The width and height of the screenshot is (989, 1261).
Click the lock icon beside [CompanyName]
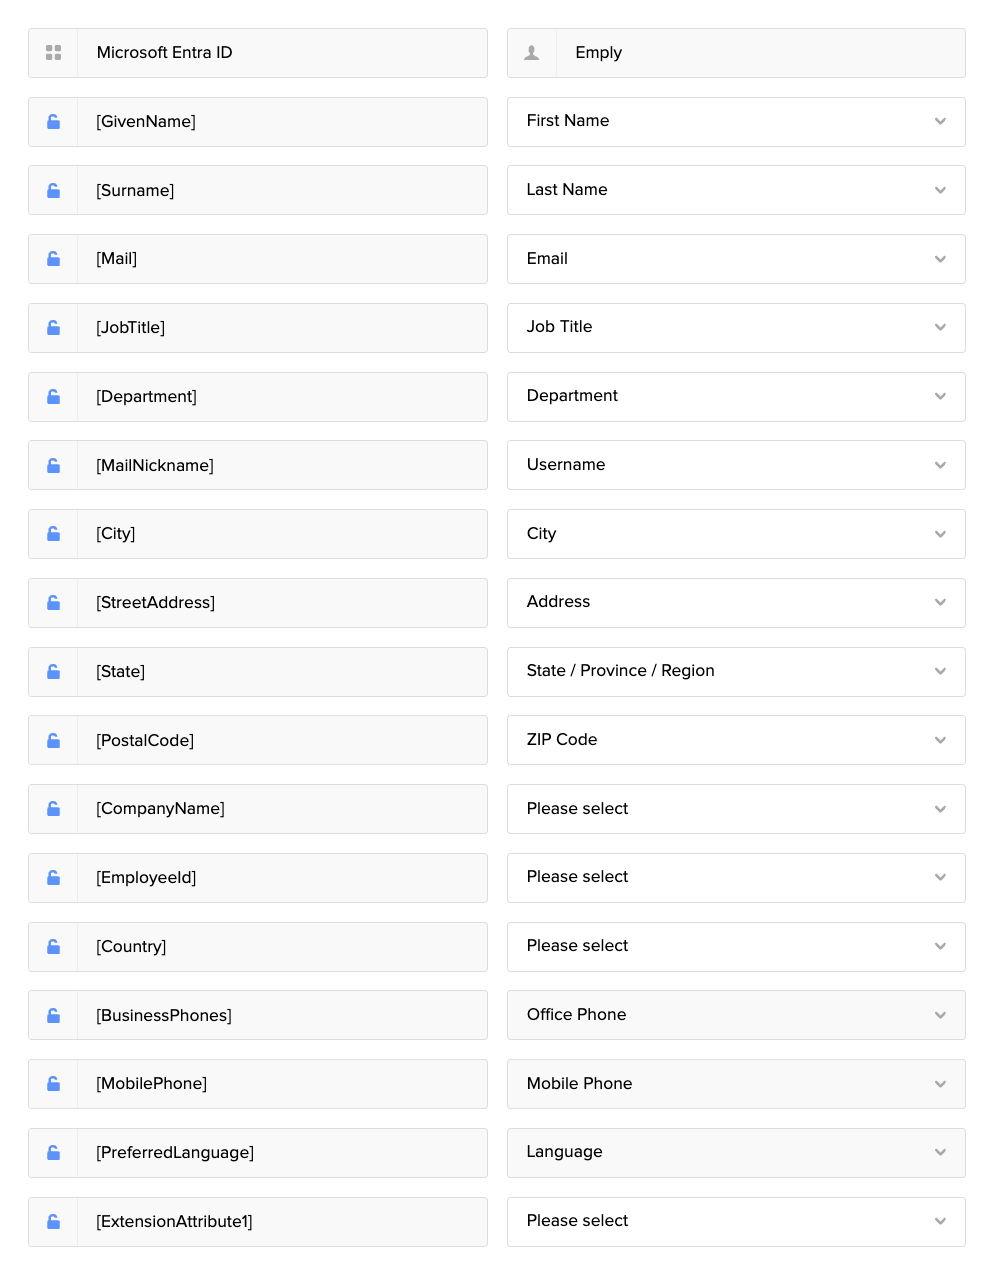click(x=54, y=809)
